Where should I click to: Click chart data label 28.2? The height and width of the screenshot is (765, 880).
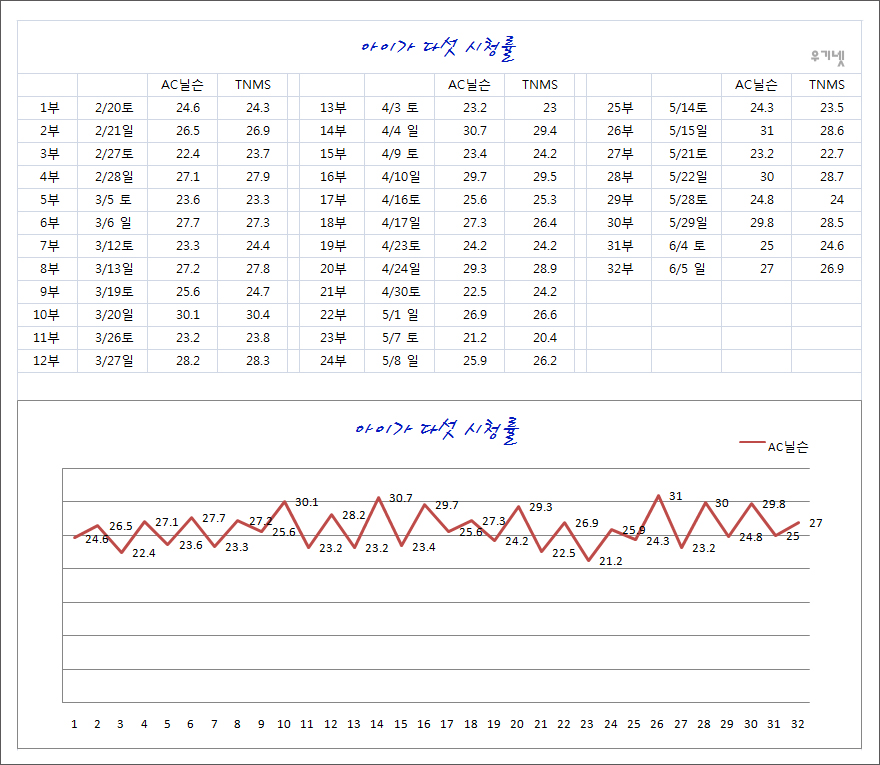pos(354,515)
